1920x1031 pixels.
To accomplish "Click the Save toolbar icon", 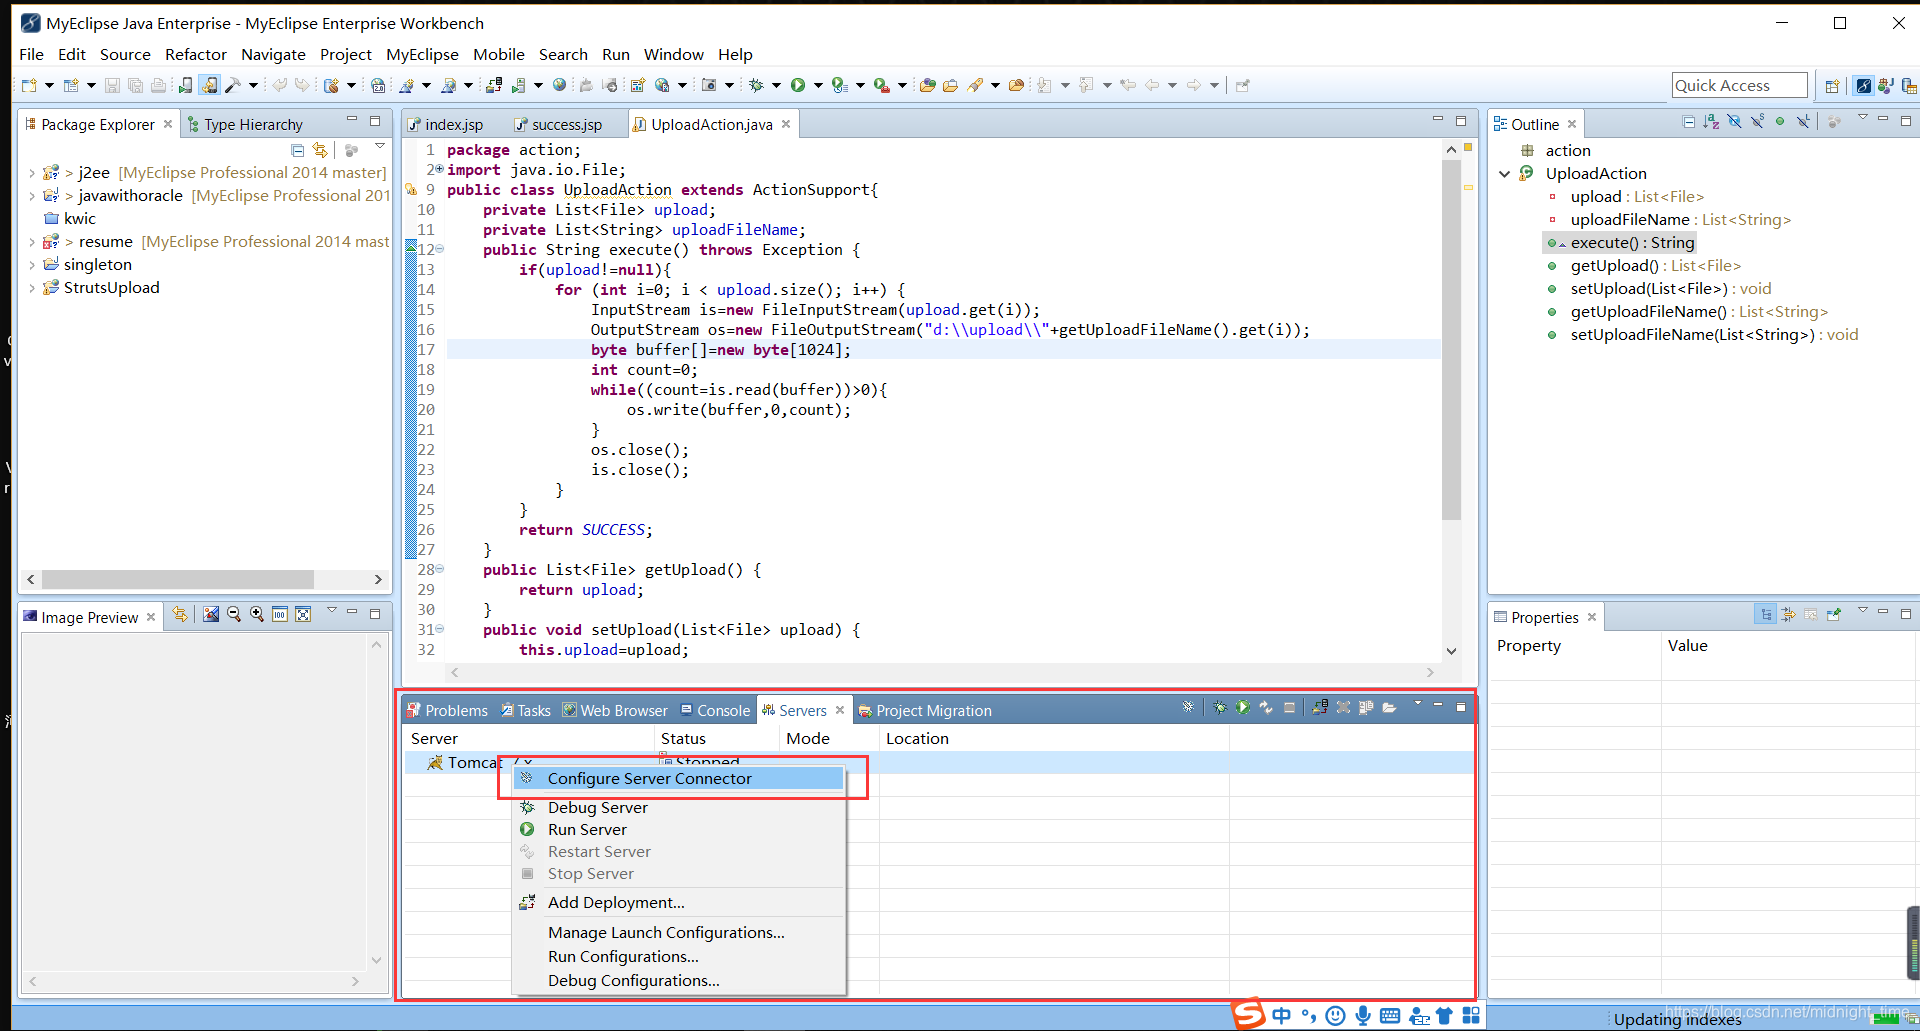I will pos(112,86).
